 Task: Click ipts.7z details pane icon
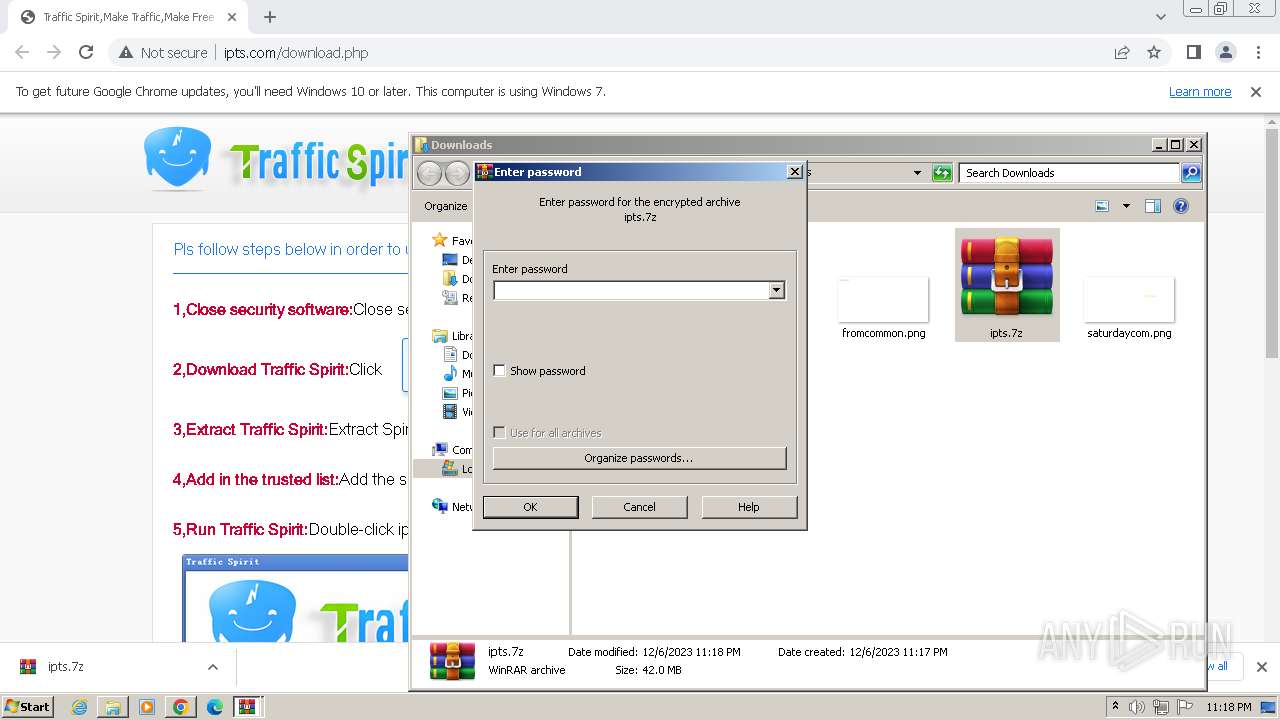452,661
